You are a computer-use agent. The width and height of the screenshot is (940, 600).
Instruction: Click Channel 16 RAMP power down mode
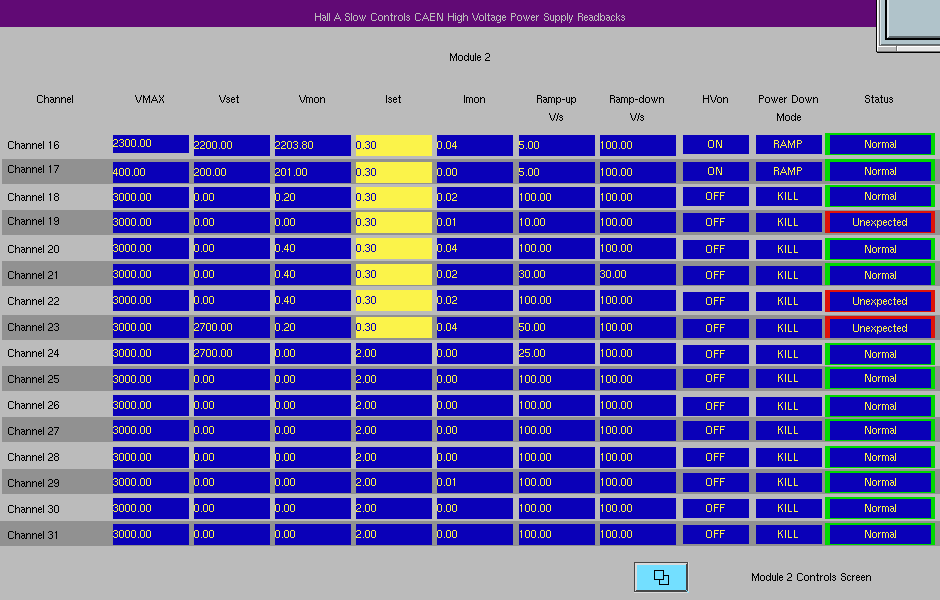click(788, 144)
